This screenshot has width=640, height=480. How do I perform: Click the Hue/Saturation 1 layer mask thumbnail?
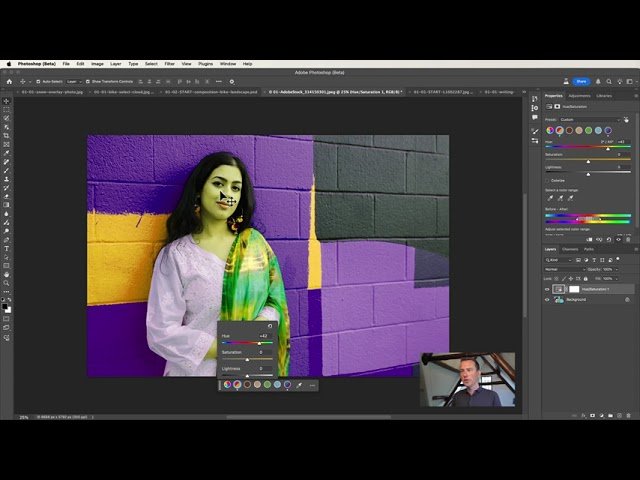(574, 289)
